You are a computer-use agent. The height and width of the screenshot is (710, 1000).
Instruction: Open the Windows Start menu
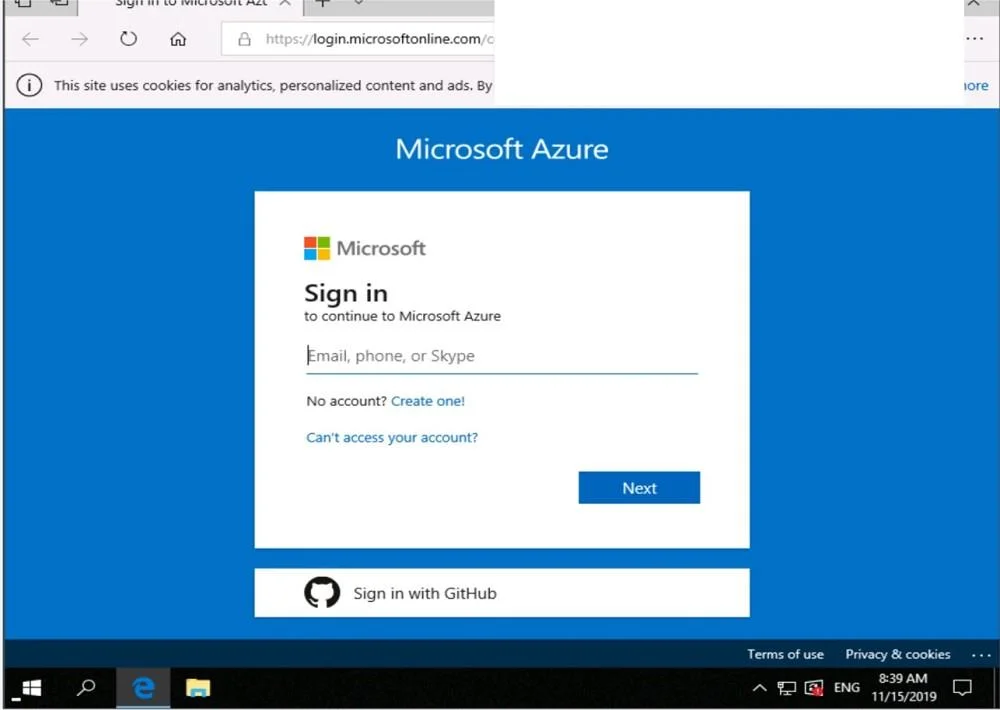click(31, 688)
